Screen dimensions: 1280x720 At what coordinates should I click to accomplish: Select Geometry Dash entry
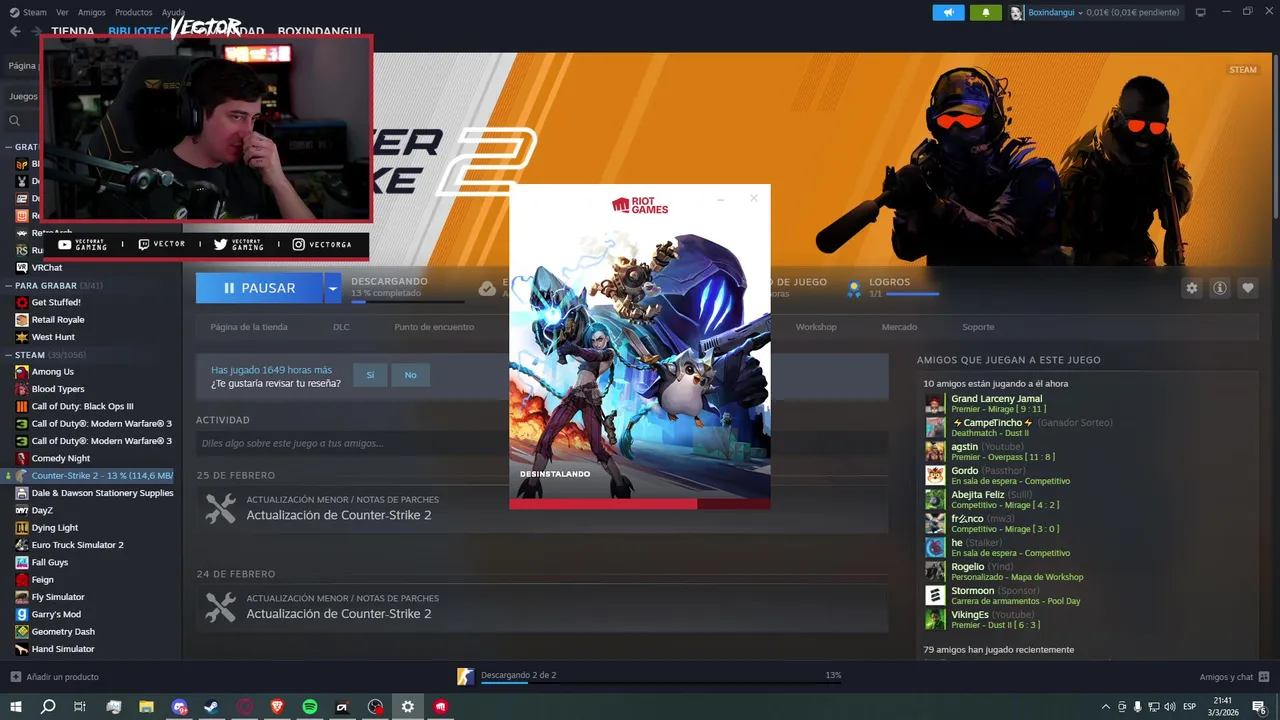point(63,631)
